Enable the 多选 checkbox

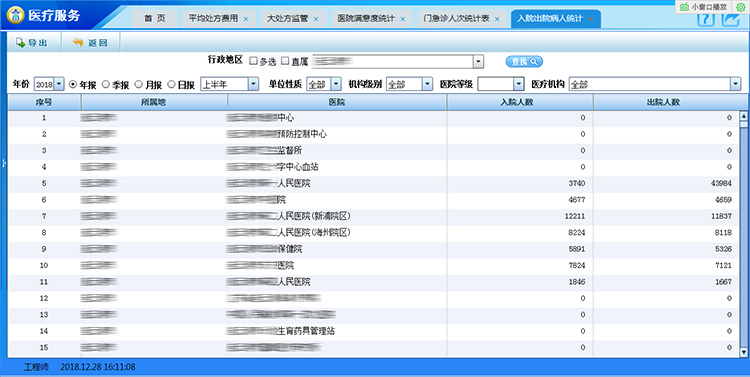point(254,61)
